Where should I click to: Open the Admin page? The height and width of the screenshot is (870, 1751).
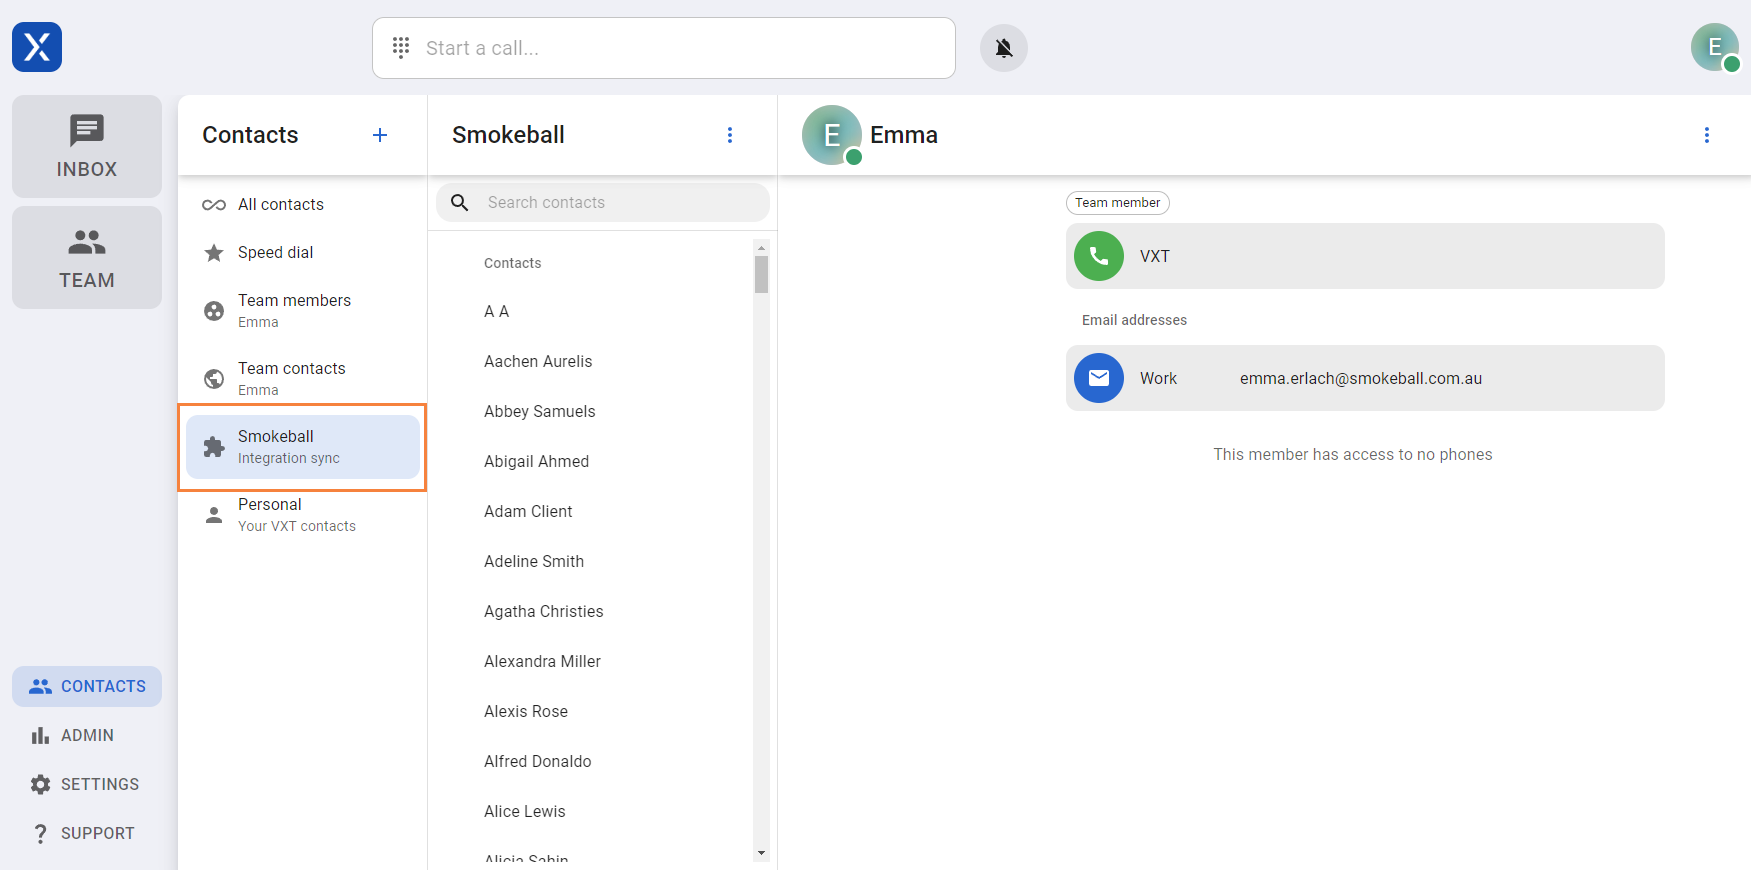pos(87,735)
